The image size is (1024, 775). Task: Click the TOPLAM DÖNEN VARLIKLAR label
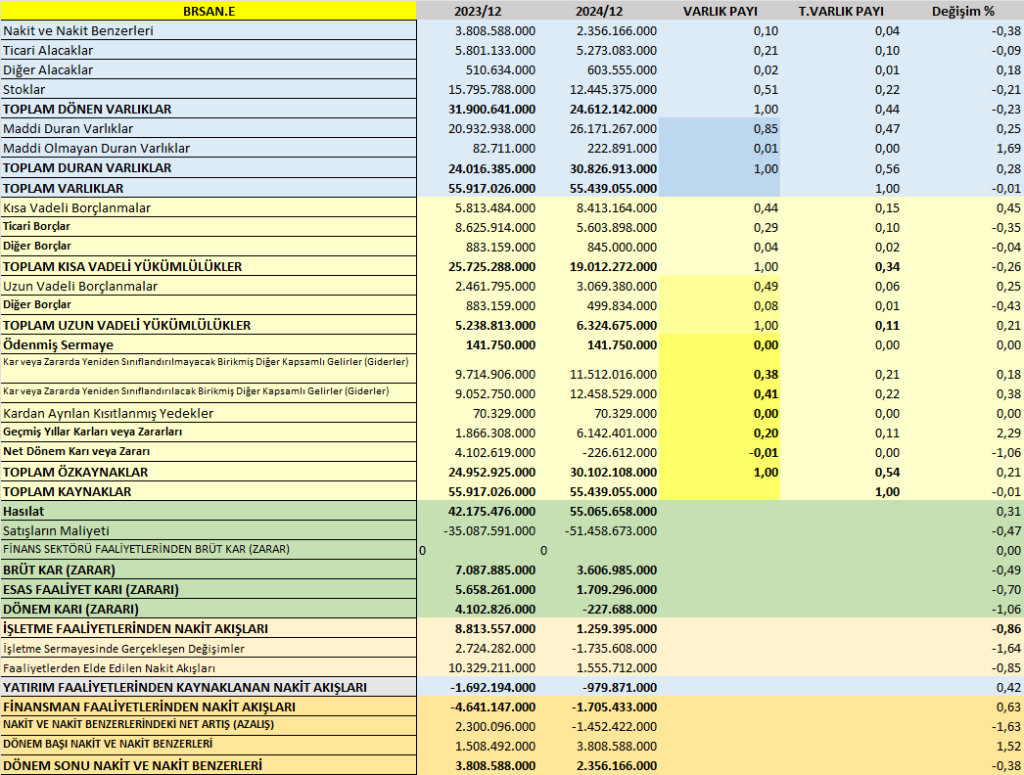coord(208,109)
